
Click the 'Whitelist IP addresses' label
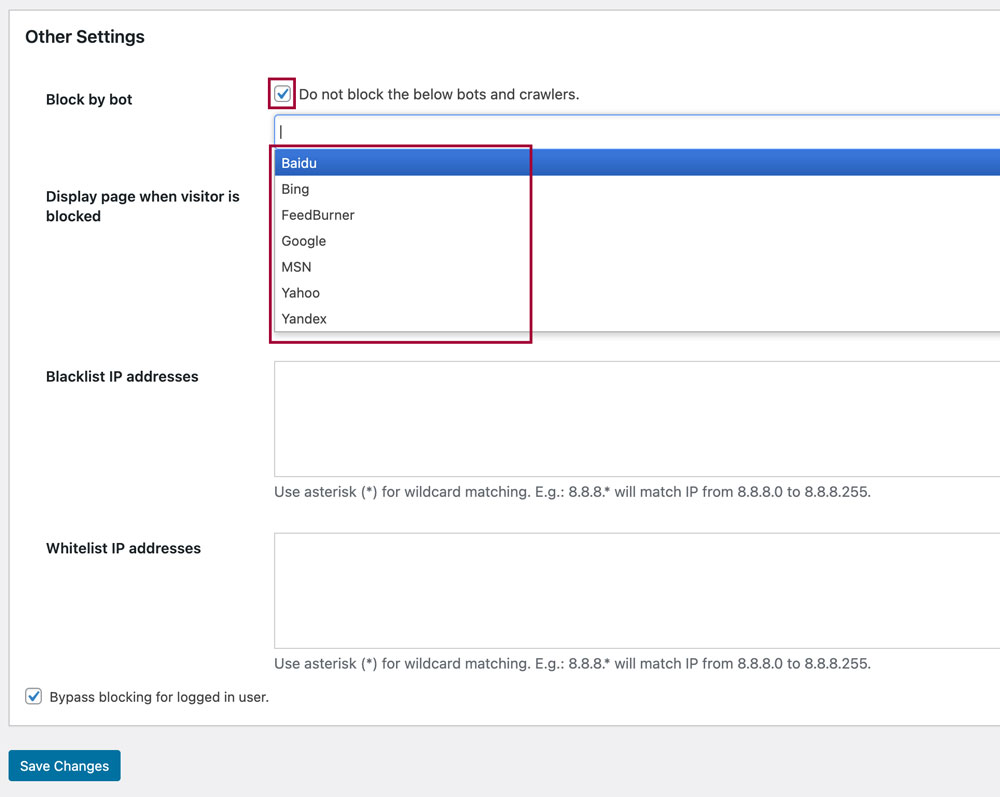[123, 548]
